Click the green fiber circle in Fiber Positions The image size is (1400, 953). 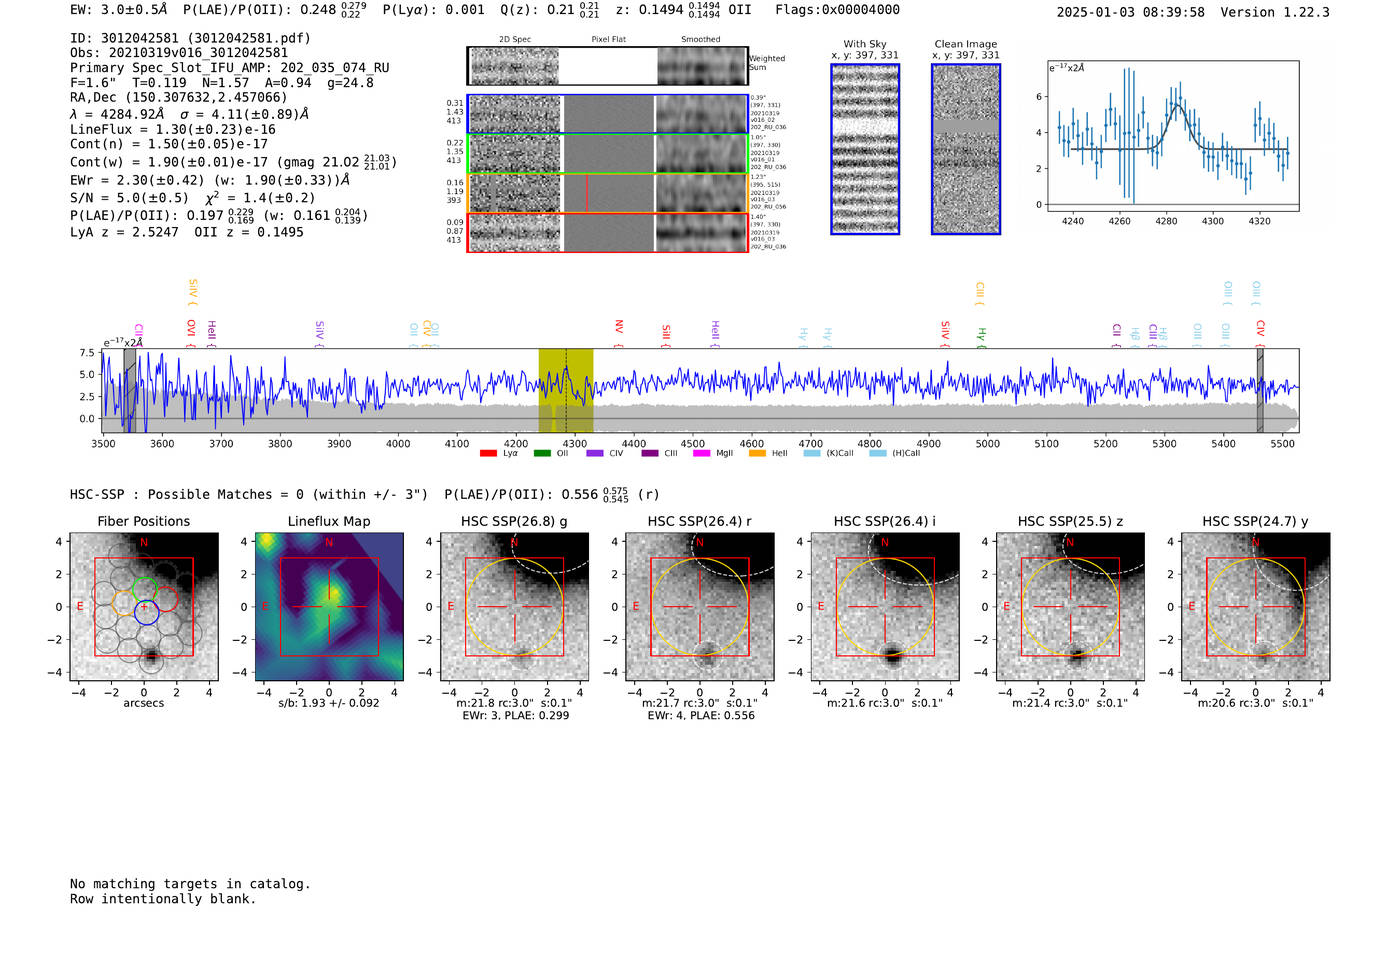[145, 589]
